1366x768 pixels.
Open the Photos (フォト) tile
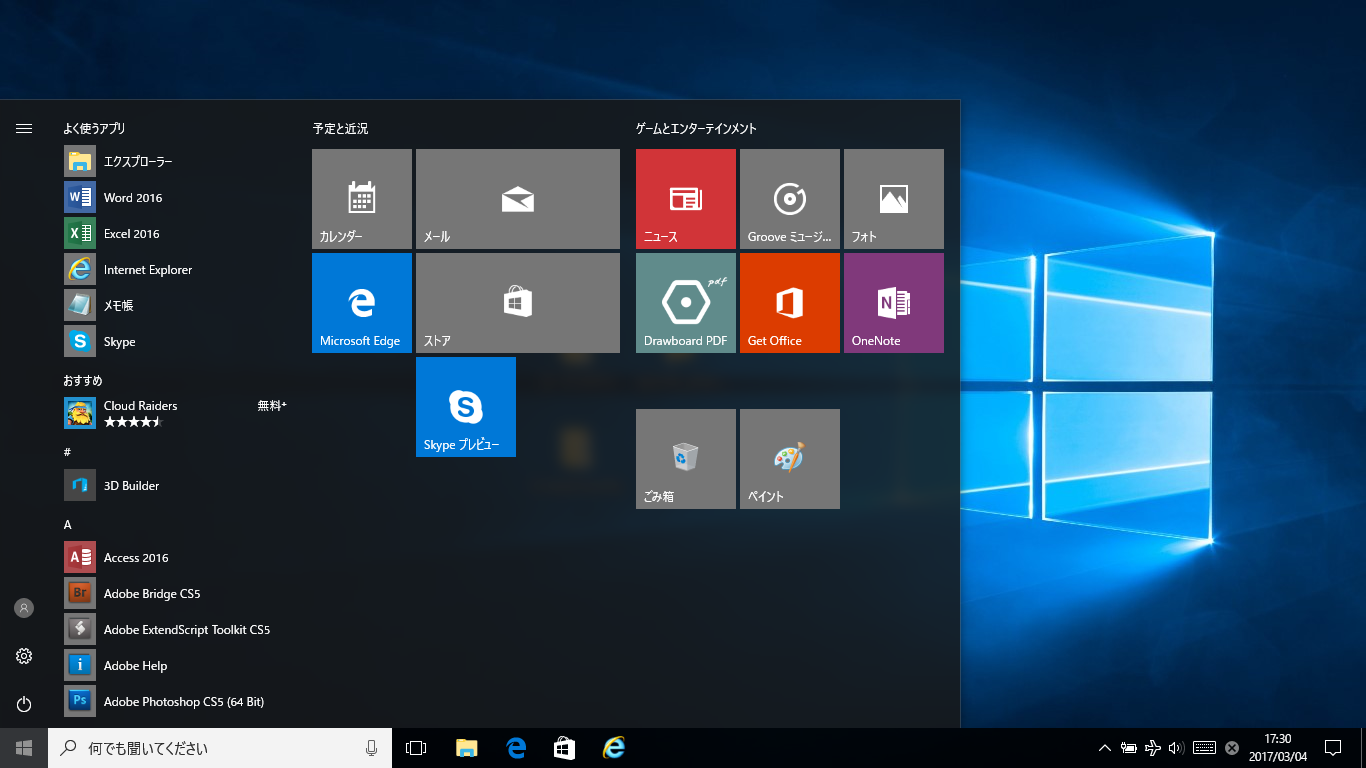point(894,199)
